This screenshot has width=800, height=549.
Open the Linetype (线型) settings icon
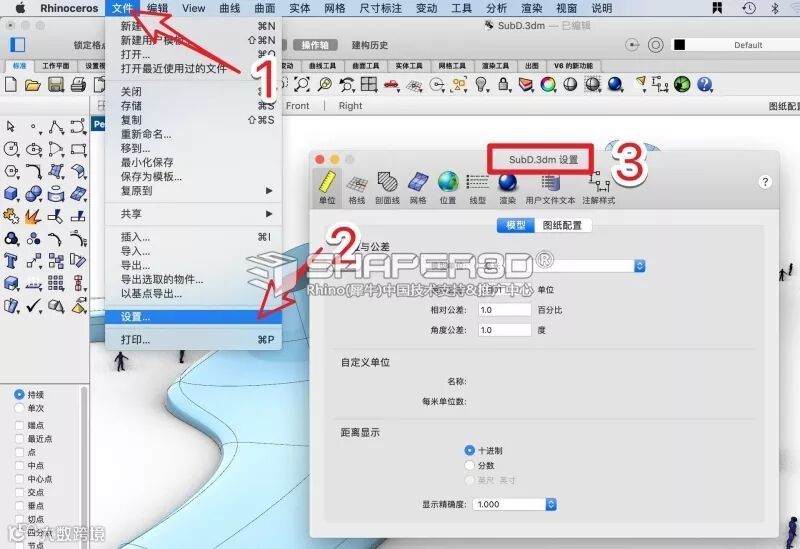478,188
